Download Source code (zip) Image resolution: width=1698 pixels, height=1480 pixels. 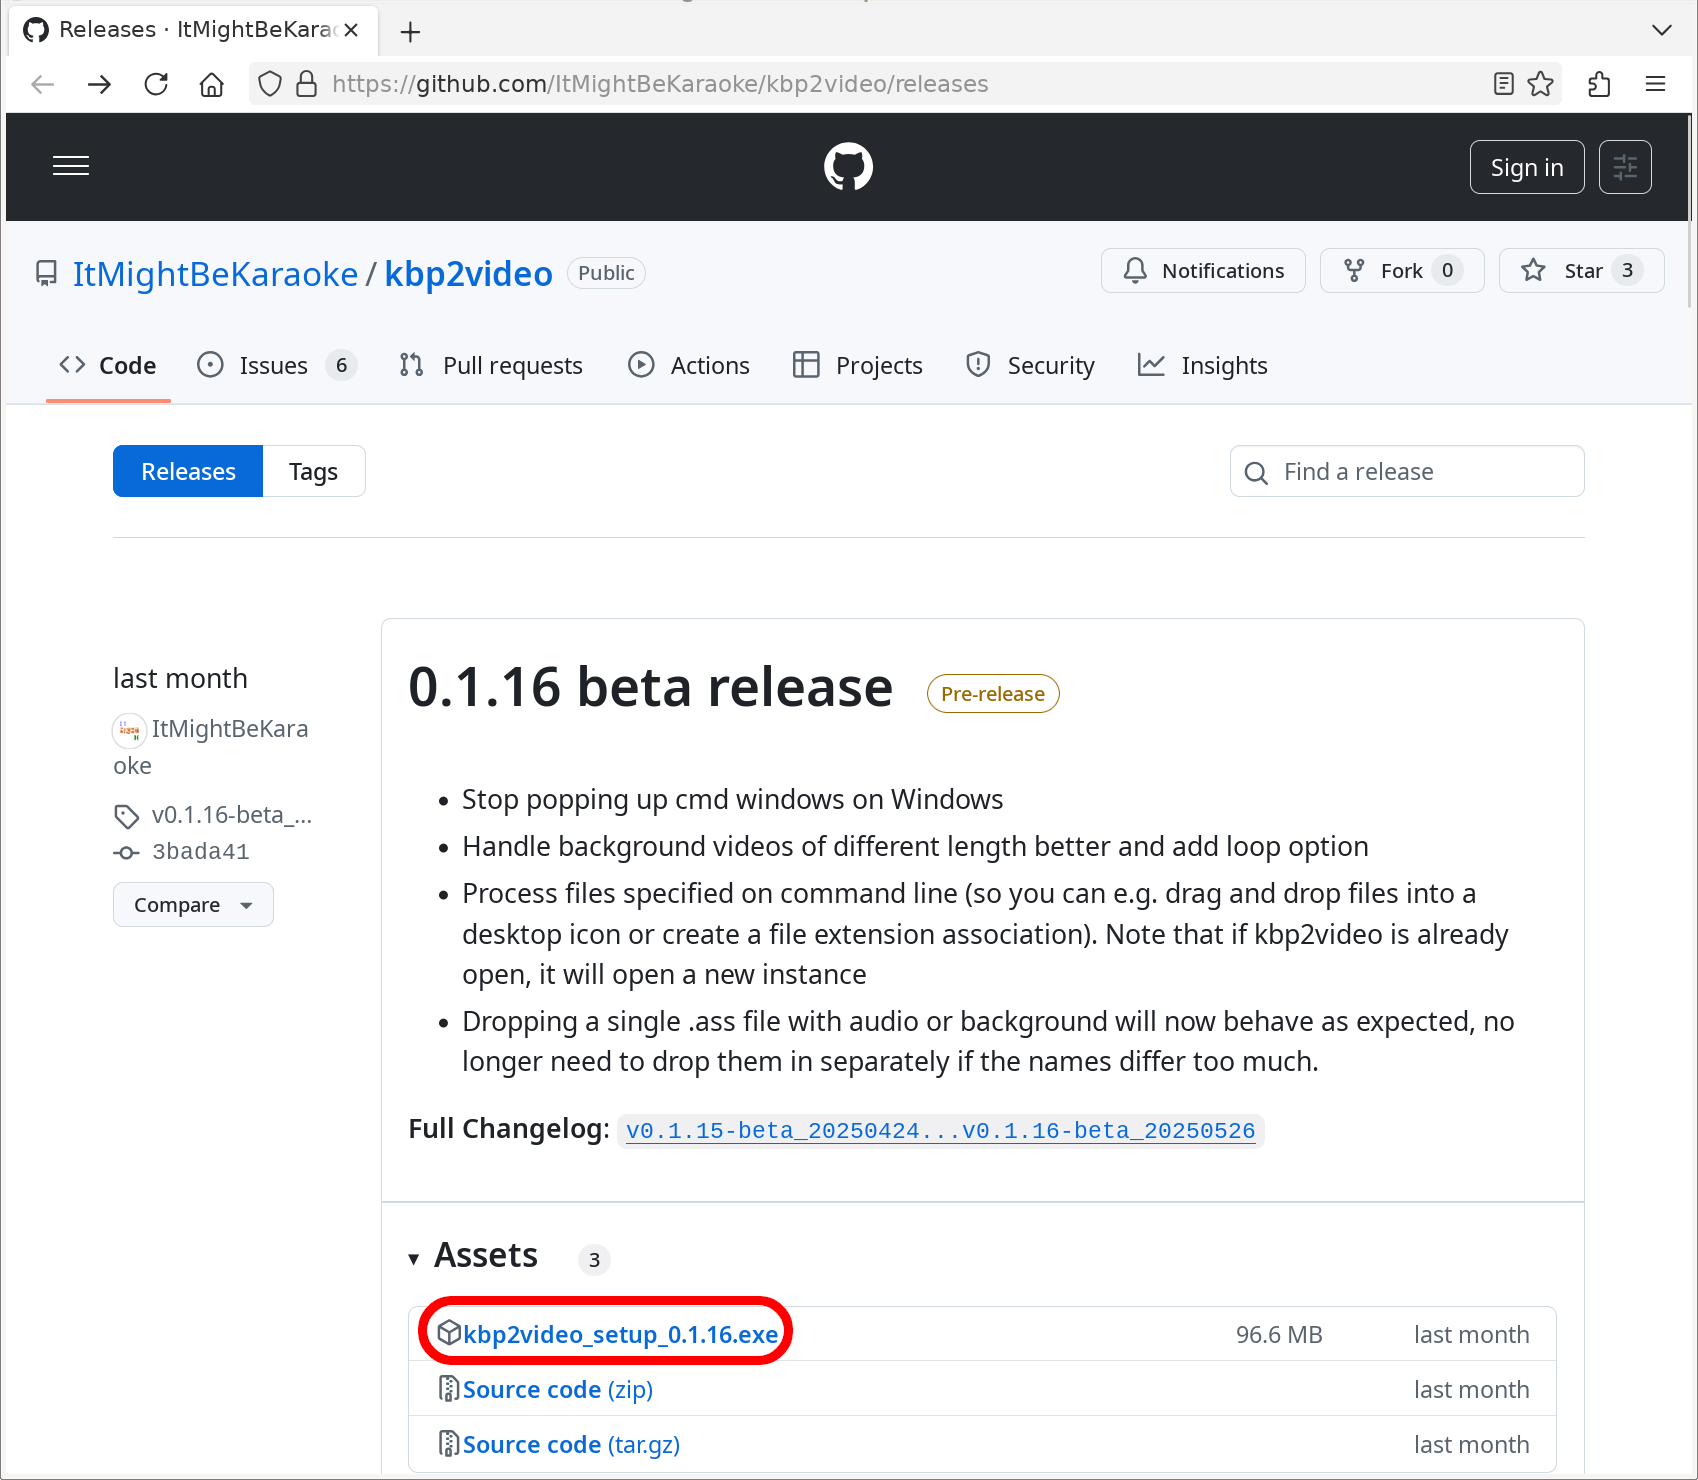[557, 1390]
